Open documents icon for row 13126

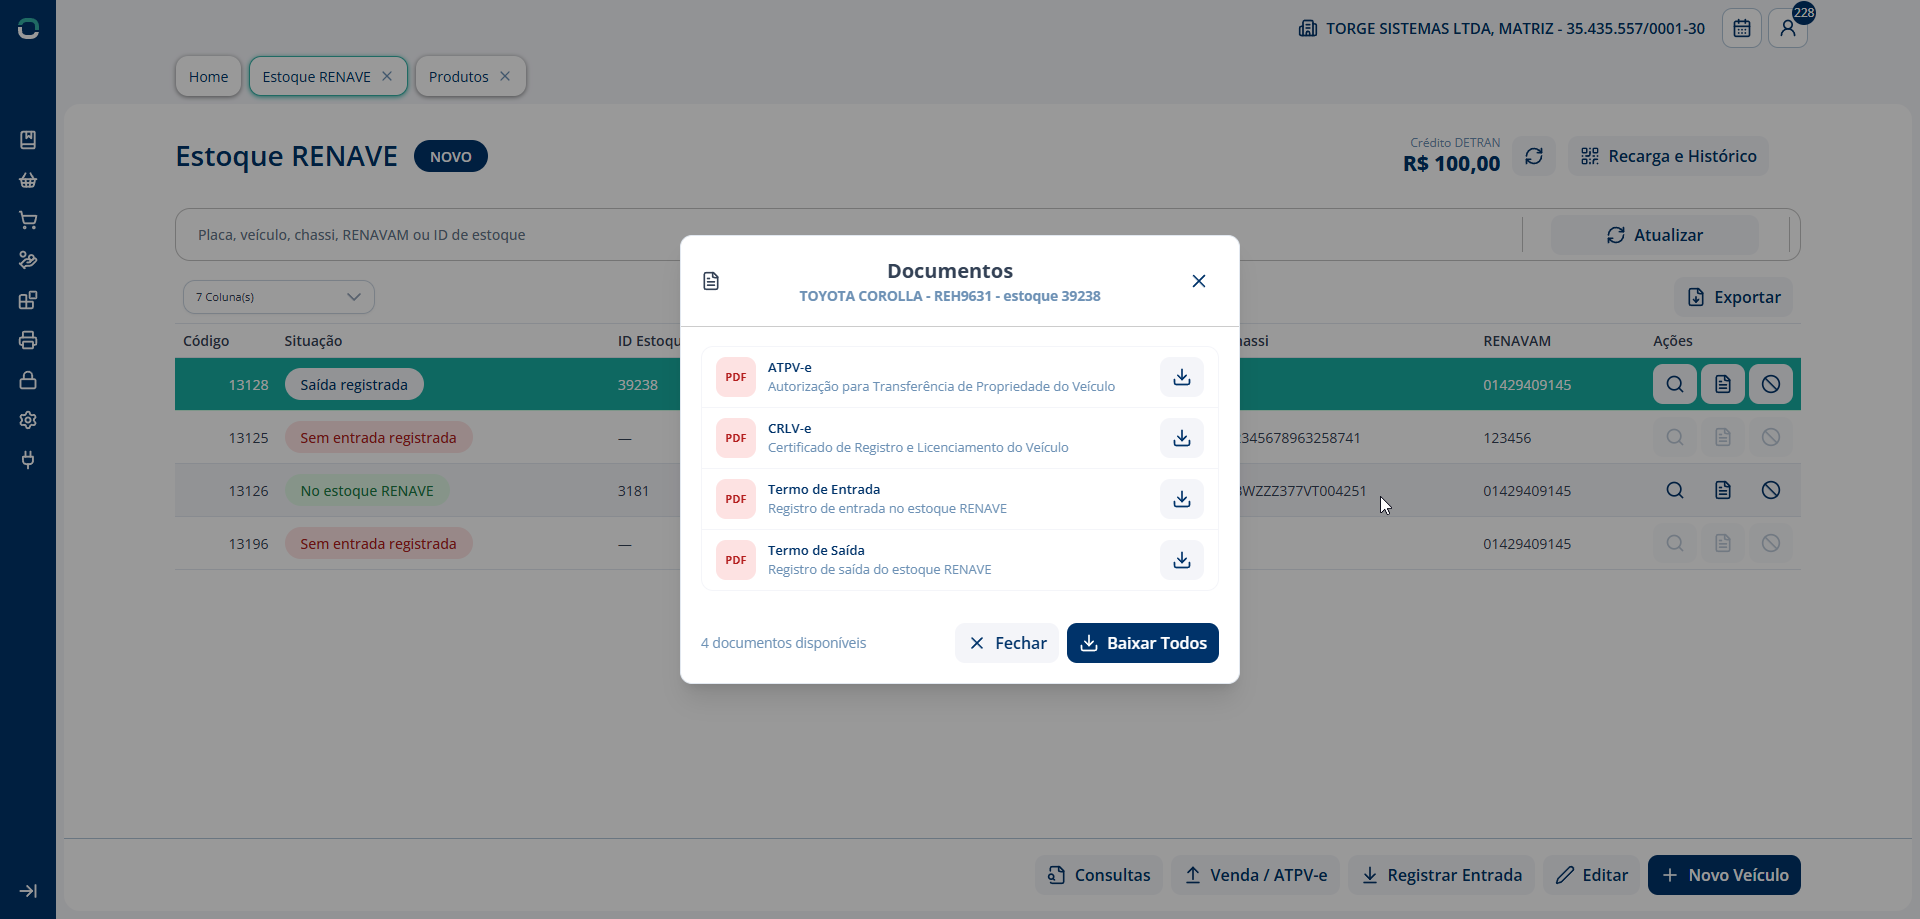coord(1723,490)
